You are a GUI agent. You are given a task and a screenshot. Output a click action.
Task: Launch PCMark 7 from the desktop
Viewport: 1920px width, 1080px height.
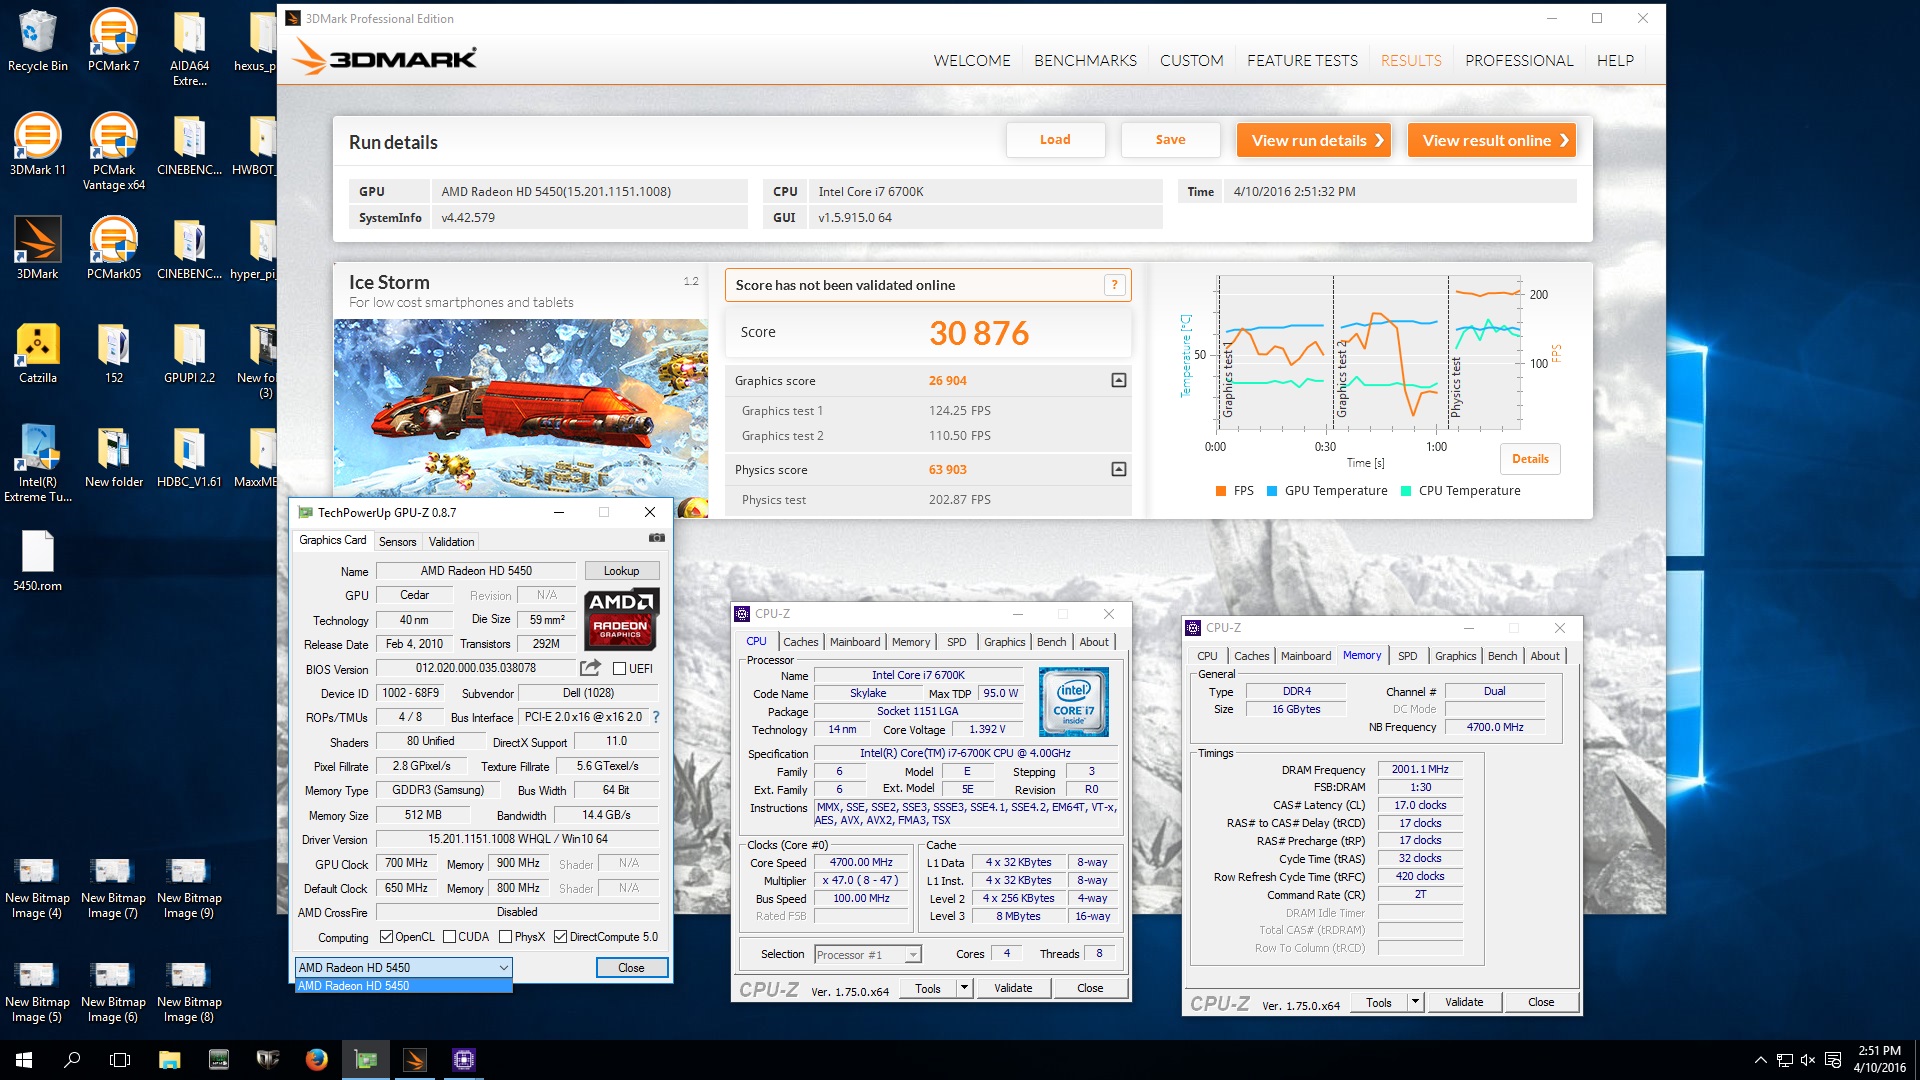tap(113, 40)
